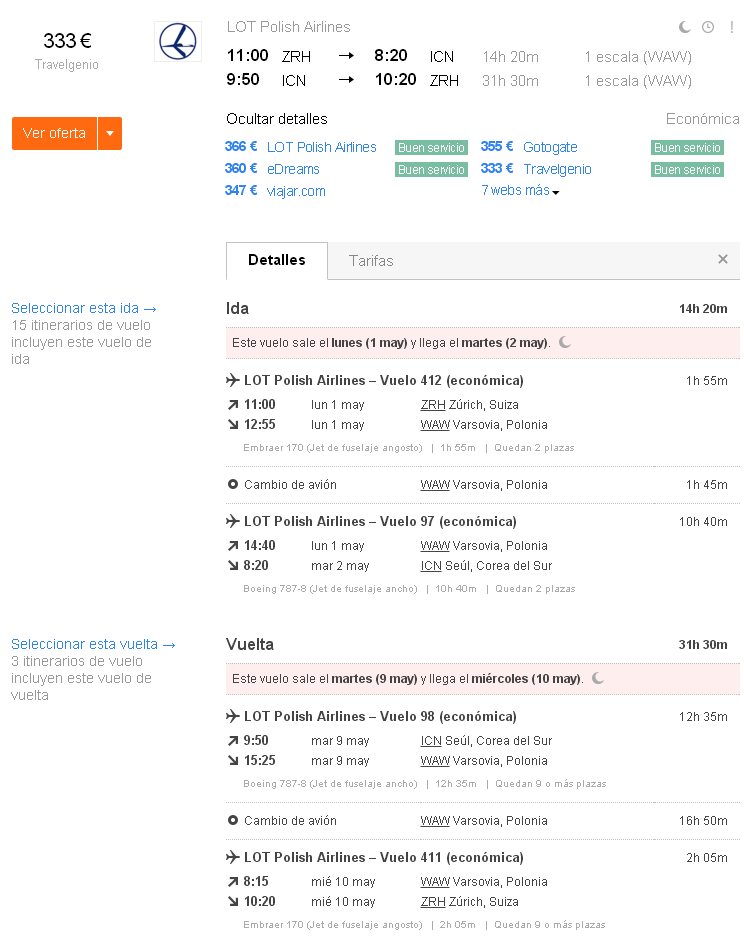Open the dropdown arrow beside Ver oferta
This screenshot has width=744, height=951.
pos(110,133)
